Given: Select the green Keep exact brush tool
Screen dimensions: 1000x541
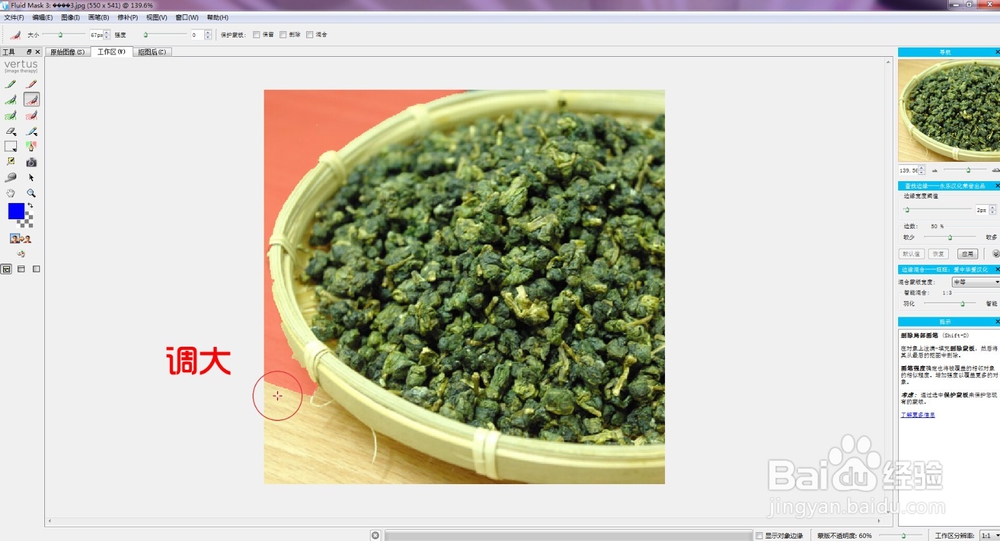Looking at the screenshot, I should point(11,84).
